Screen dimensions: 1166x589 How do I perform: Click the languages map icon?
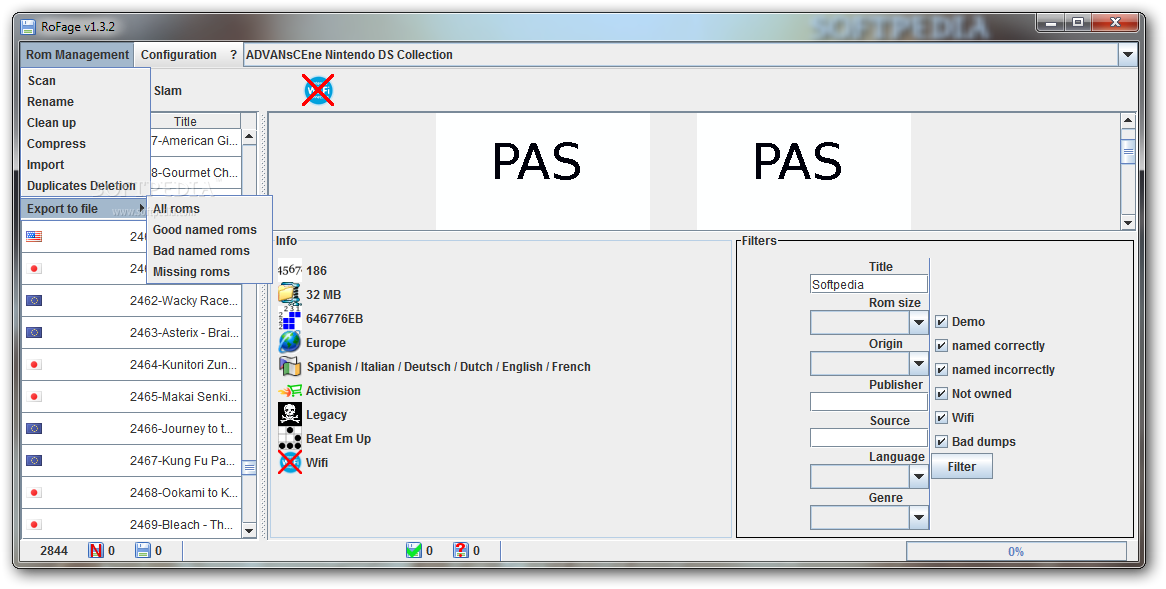coord(289,366)
